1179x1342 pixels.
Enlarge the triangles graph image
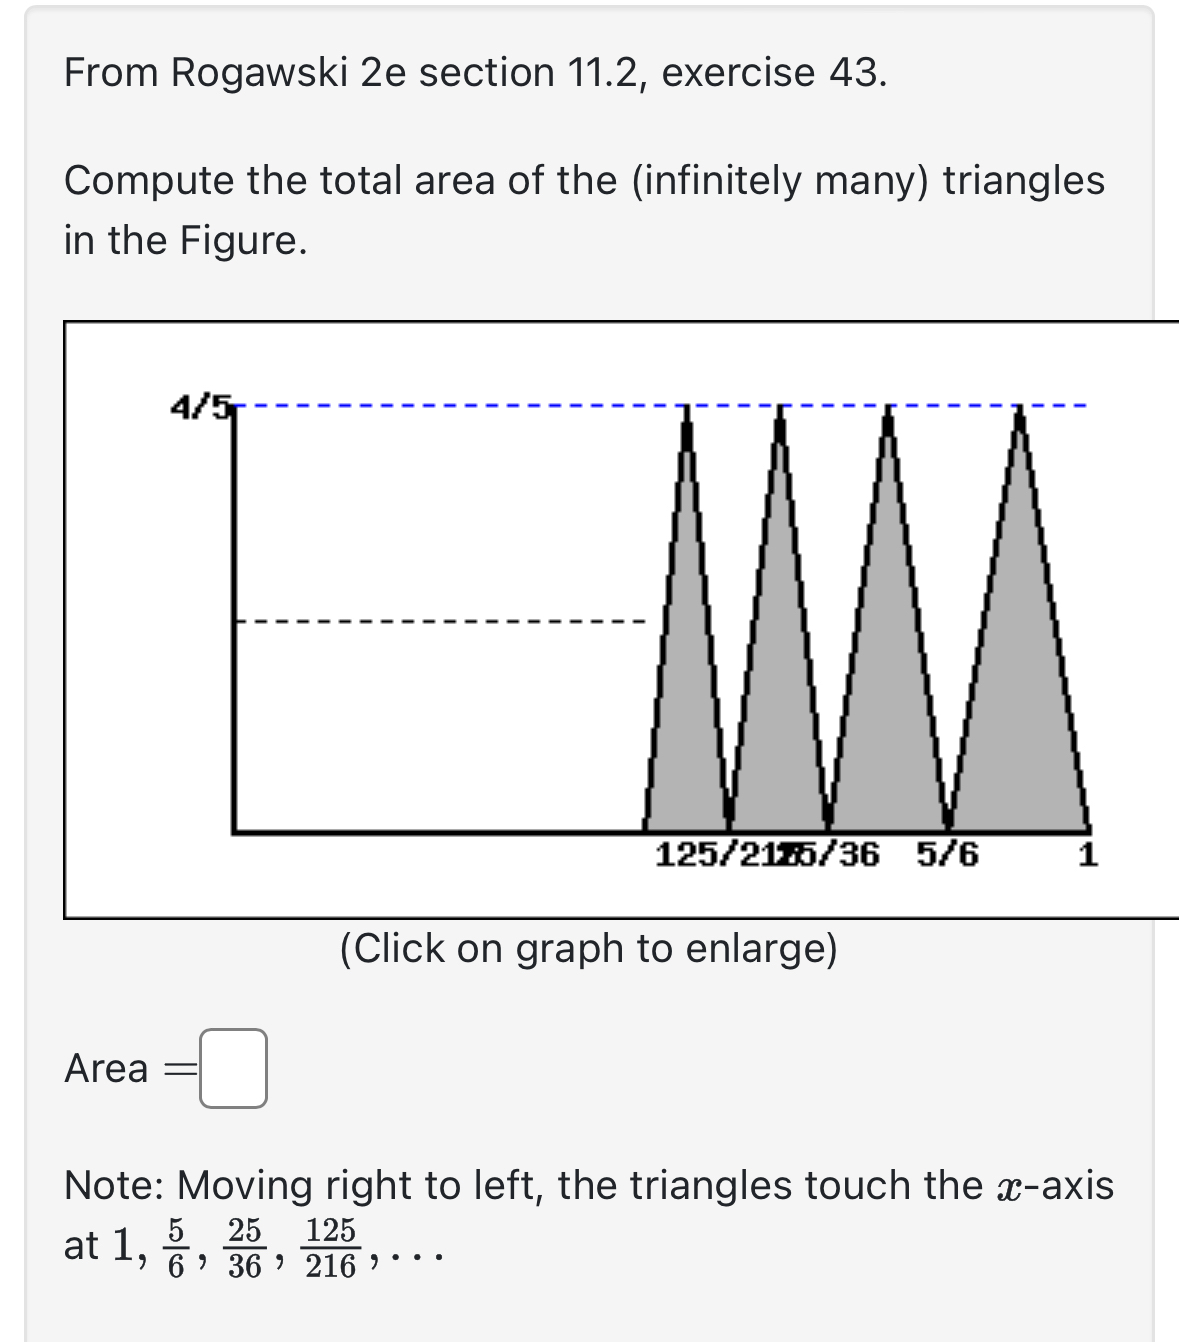tap(621, 619)
